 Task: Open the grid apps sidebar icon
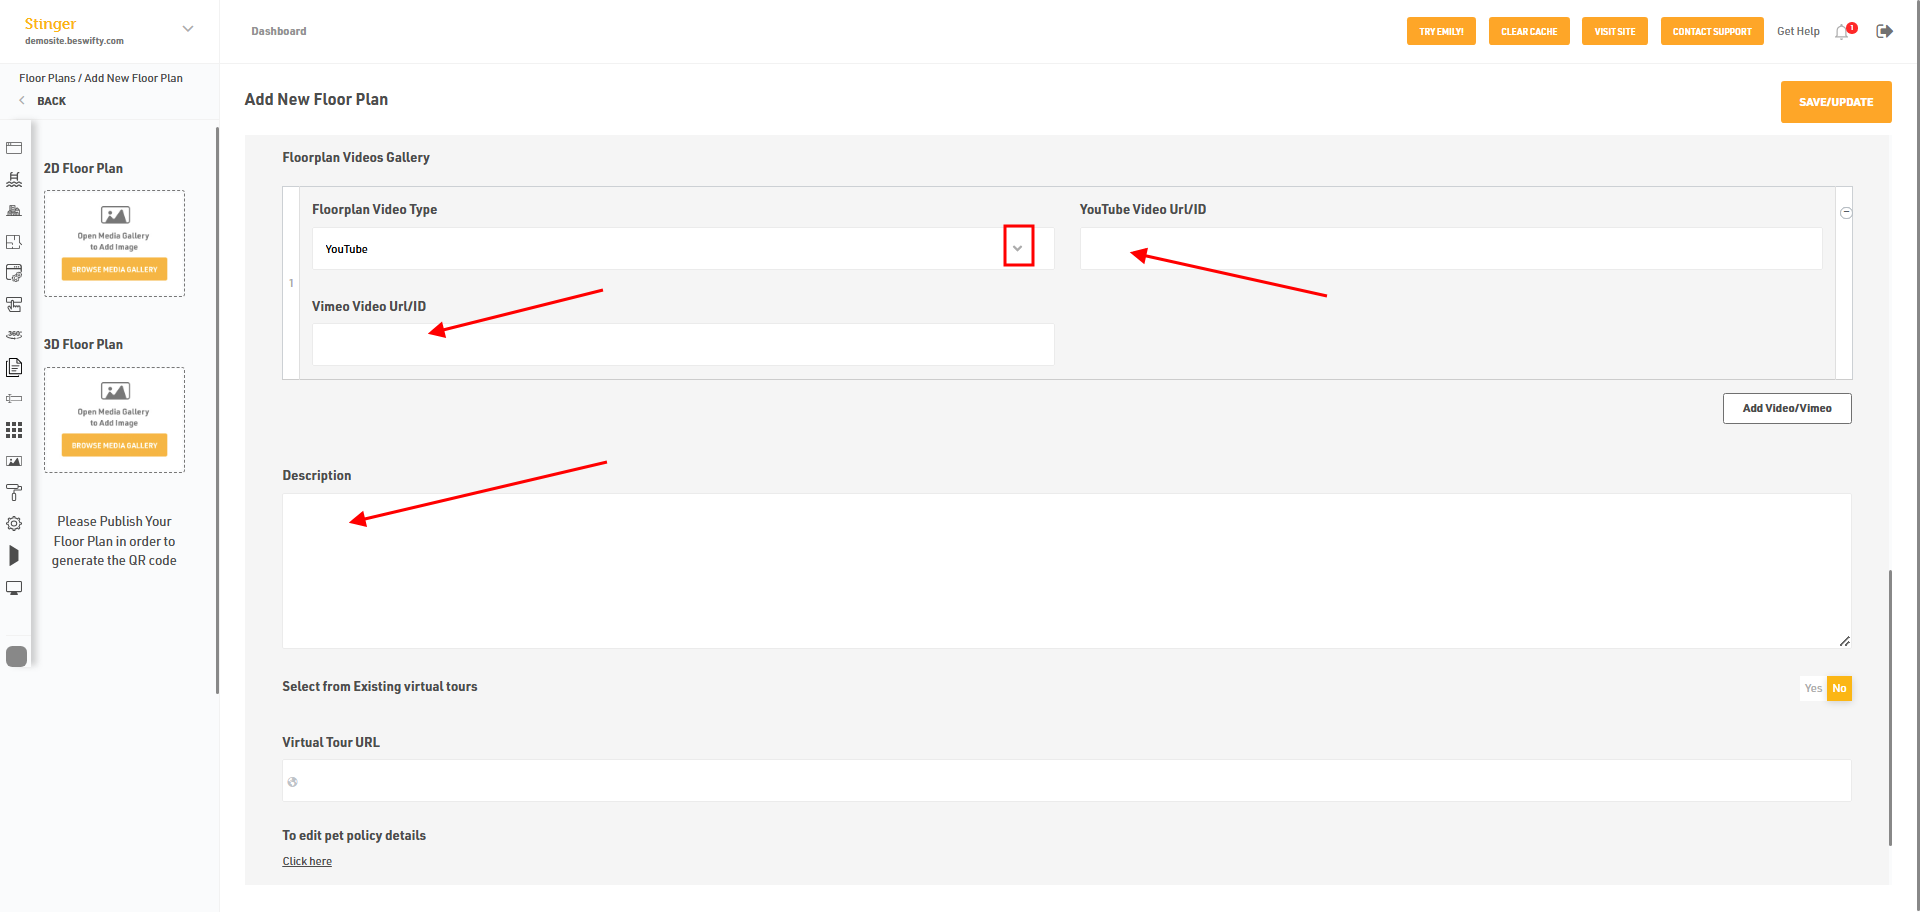14,430
